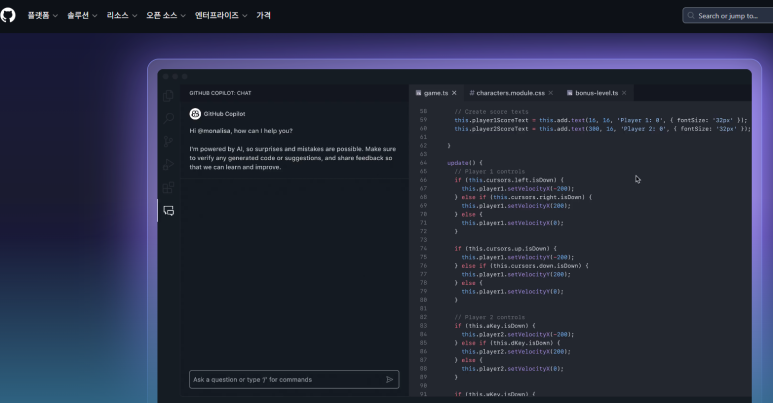Image resolution: width=773 pixels, height=403 pixels.
Task: Switch to the game.ts tab
Action: tap(436, 93)
